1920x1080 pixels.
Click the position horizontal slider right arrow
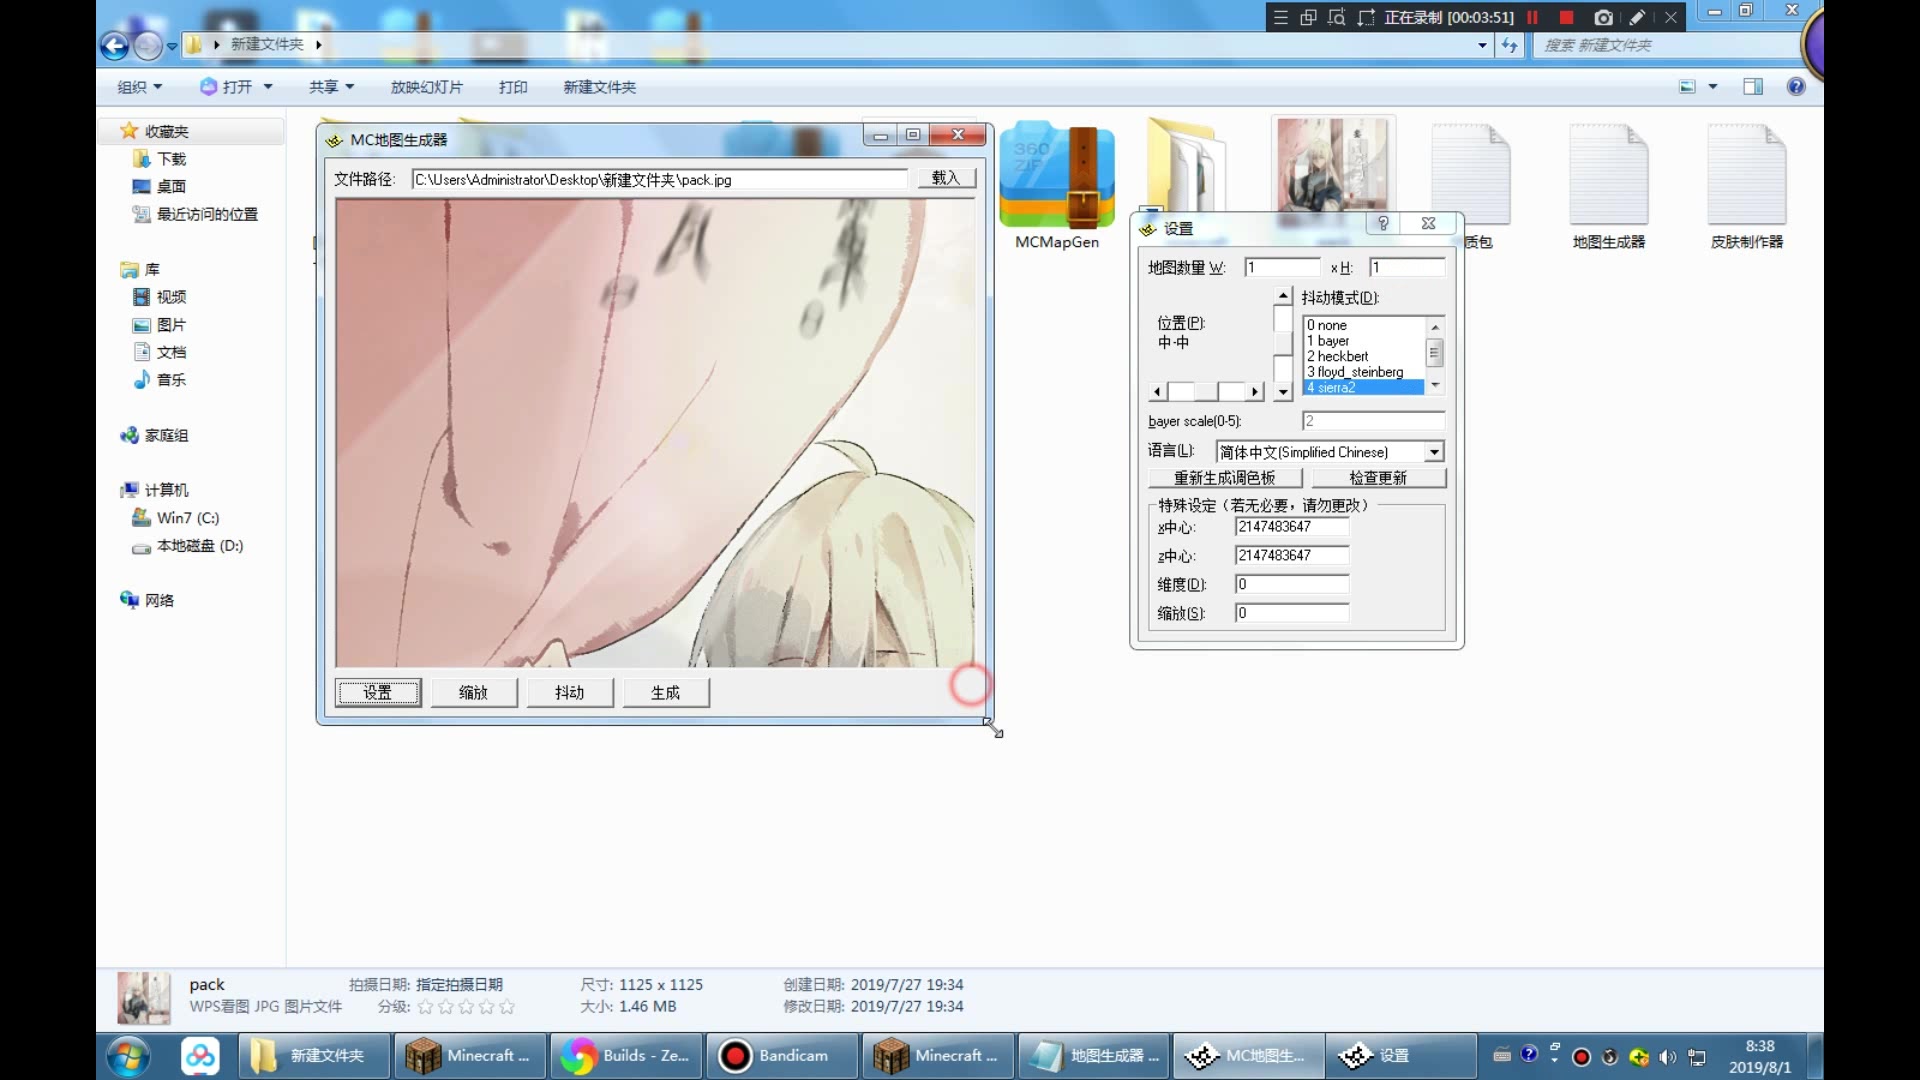[x=1255, y=392]
